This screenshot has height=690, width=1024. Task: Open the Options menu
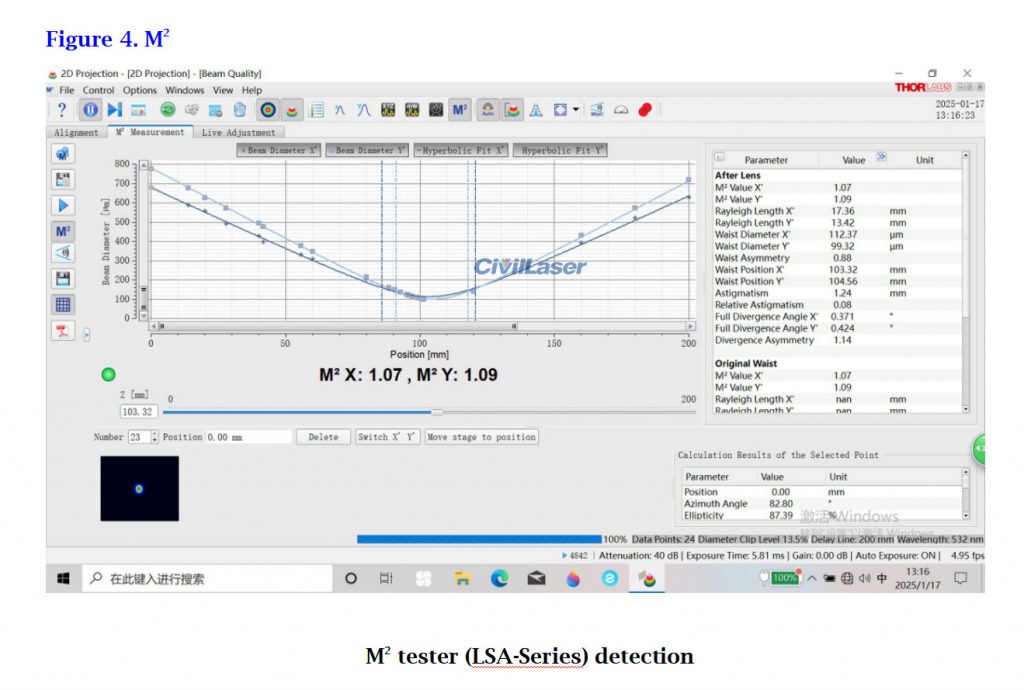[140, 90]
